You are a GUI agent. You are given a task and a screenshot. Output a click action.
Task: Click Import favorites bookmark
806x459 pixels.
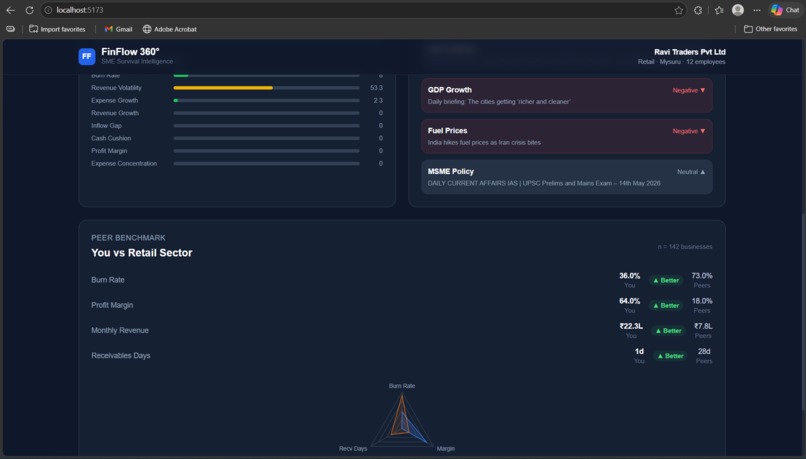coord(57,29)
